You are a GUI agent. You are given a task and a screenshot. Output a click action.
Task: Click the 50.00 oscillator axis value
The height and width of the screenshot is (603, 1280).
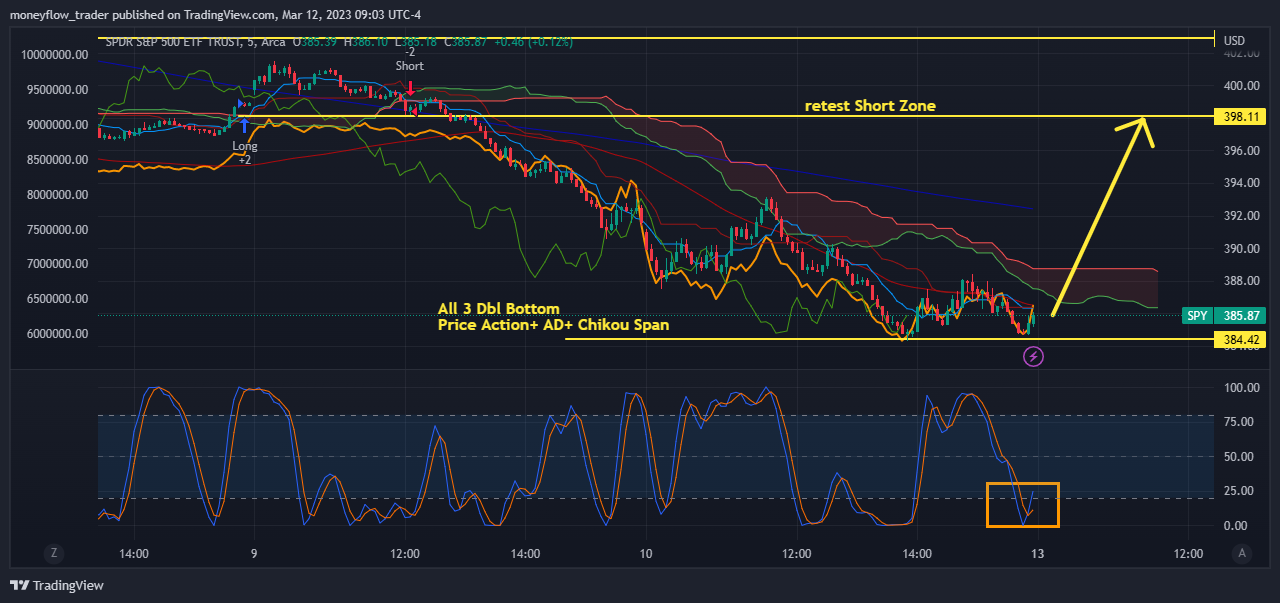(x=1238, y=457)
